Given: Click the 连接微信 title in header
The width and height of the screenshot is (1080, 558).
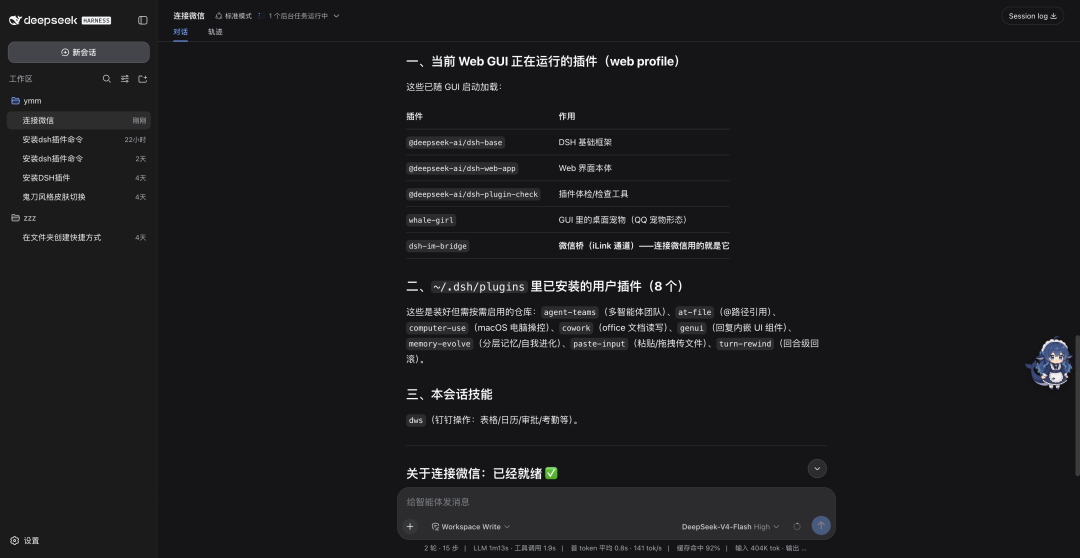Looking at the screenshot, I should [190, 16].
